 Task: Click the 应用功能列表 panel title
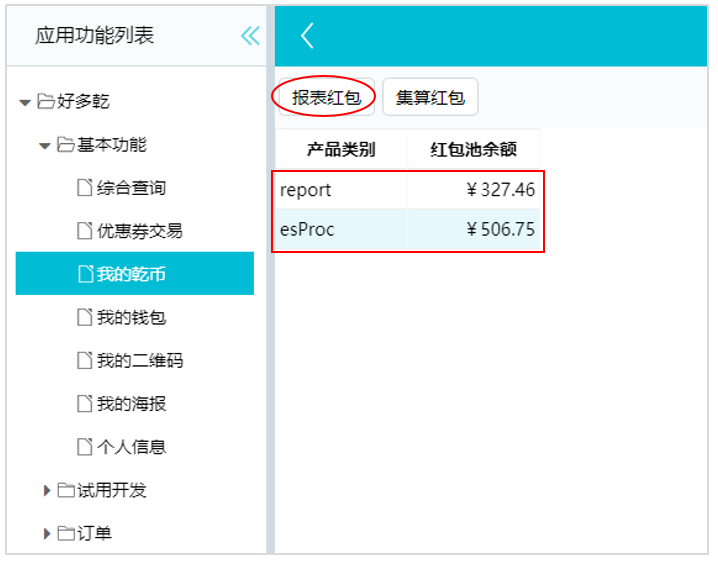[95, 35]
